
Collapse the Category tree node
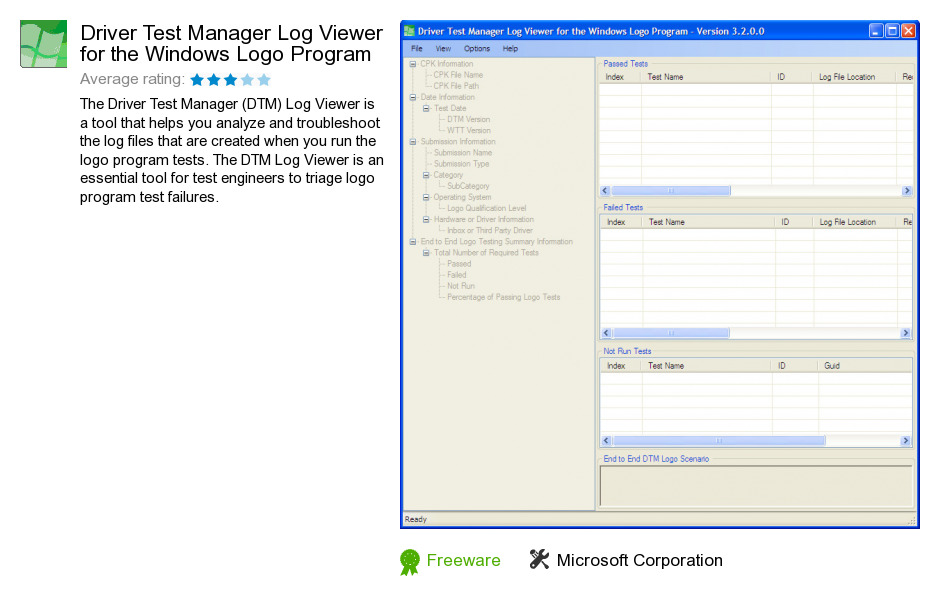coord(426,175)
